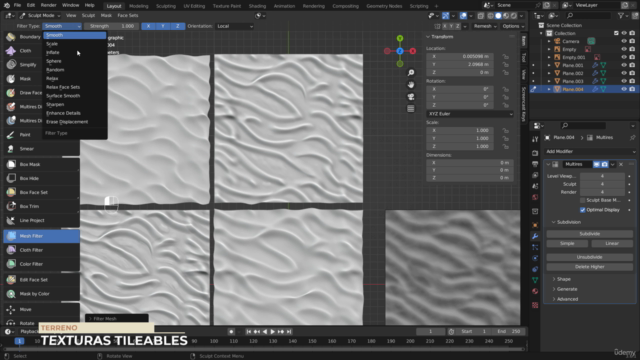Click the blue Z axis on navigation gizmo
Viewport: 640px width, 360px height.
point(400,51)
